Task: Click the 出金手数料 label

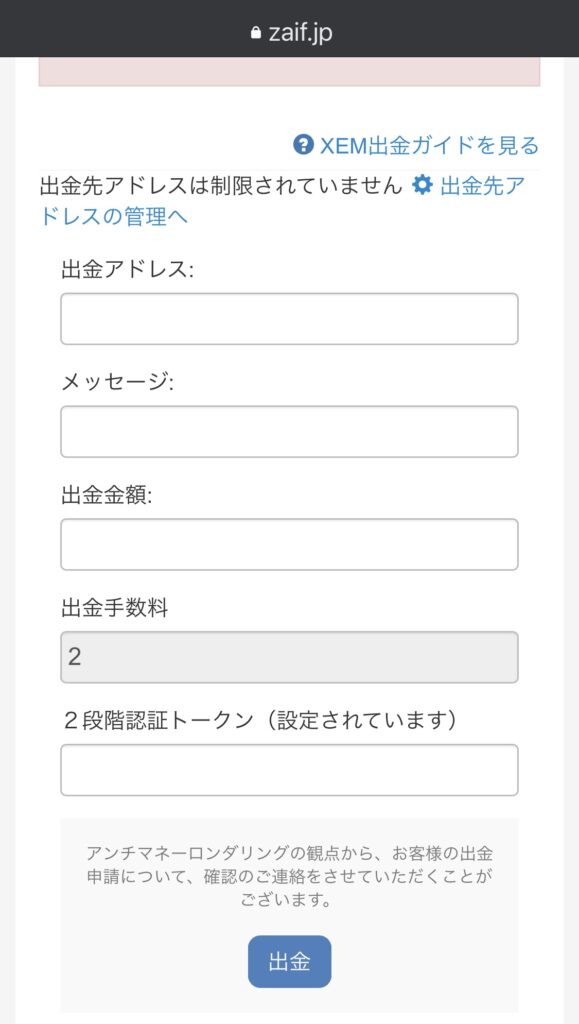Action: click(x=115, y=608)
